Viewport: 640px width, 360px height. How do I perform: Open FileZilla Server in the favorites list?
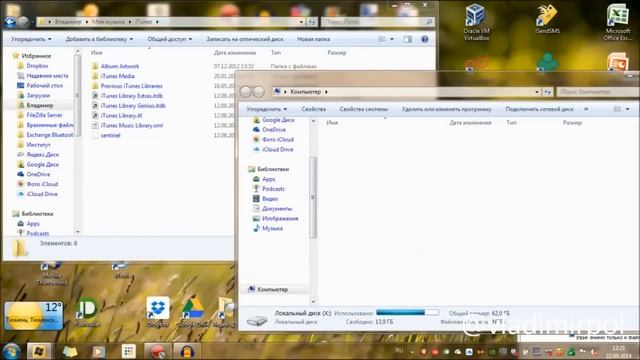pyautogui.click(x=44, y=115)
